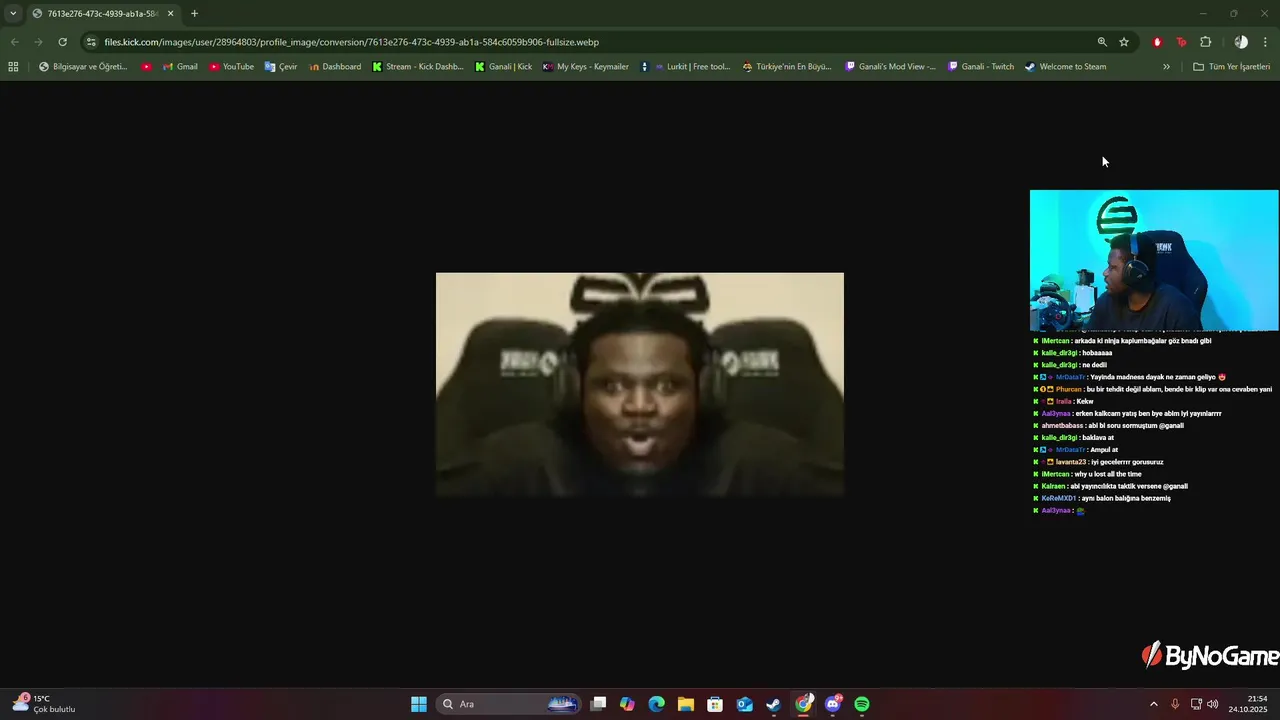Open the YouTube bookmark
1280x720 pixels.
click(x=231, y=67)
